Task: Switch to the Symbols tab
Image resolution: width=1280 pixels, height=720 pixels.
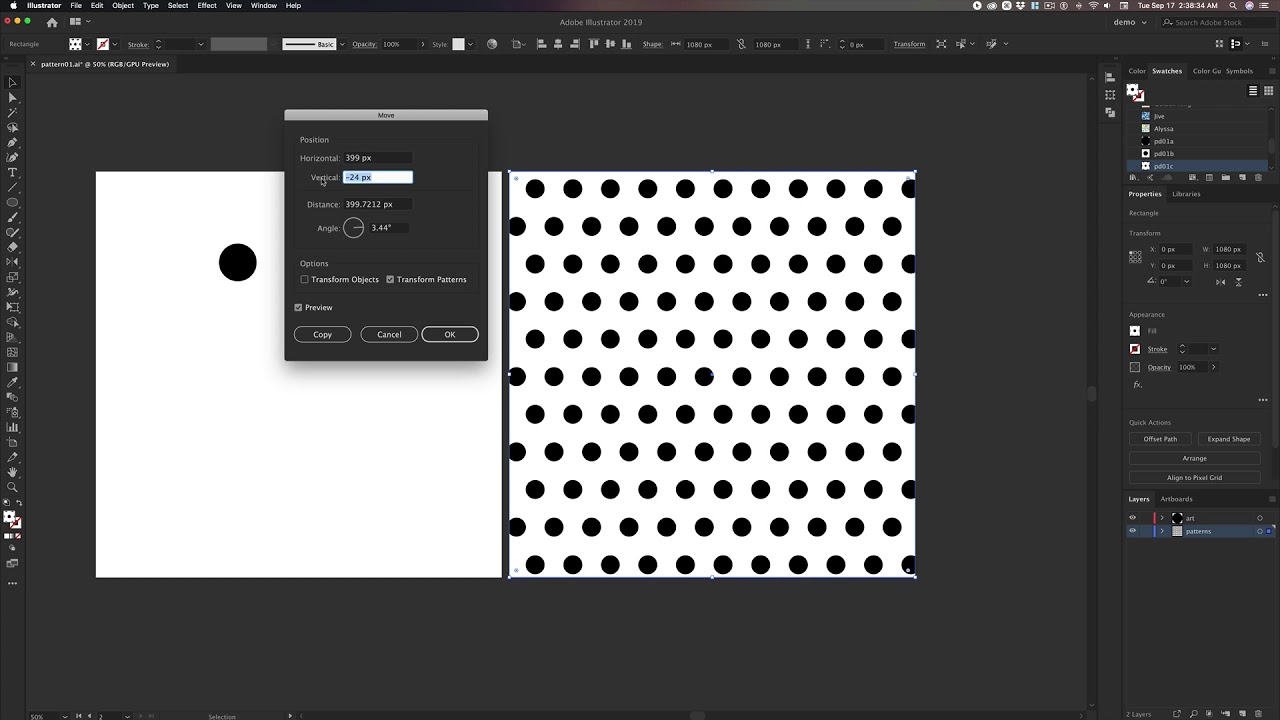Action: [x=1239, y=71]
